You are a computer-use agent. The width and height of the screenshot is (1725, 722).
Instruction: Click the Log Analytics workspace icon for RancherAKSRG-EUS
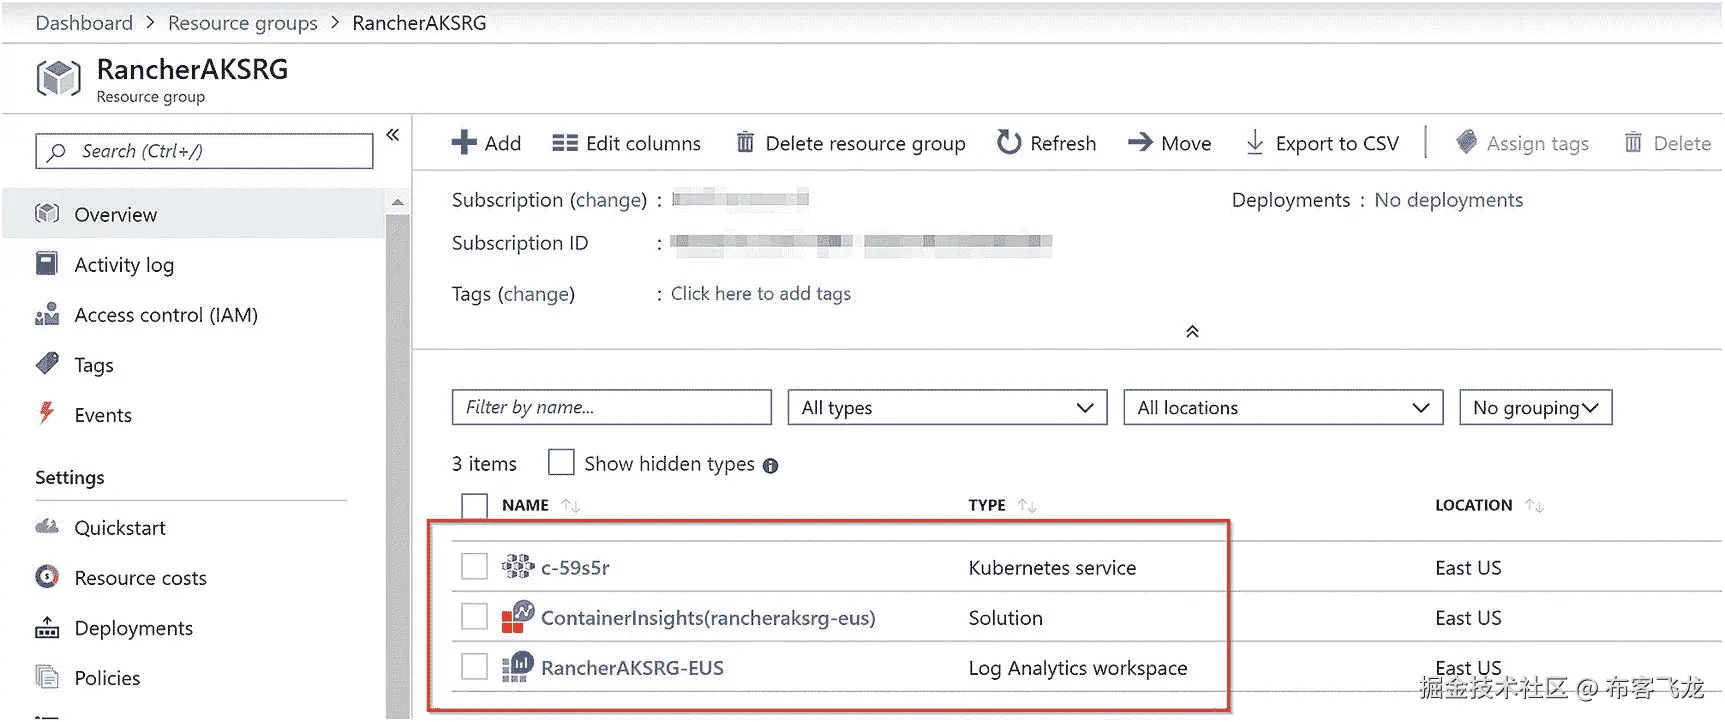pyautogui.click(x=518, y=667)
